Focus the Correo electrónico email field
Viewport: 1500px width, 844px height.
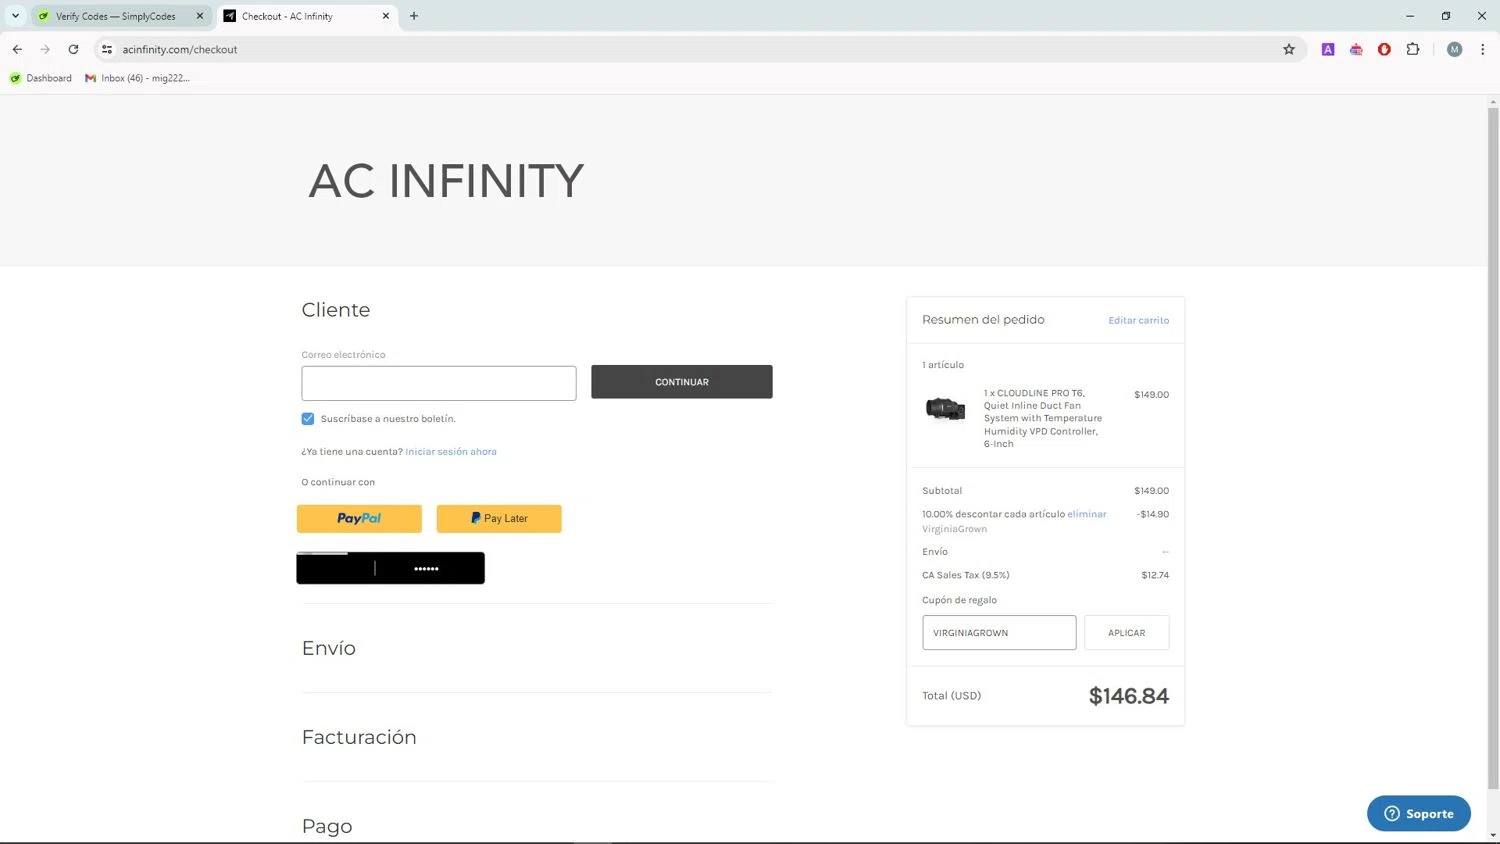pyautogui.click(x=439, y=383)
